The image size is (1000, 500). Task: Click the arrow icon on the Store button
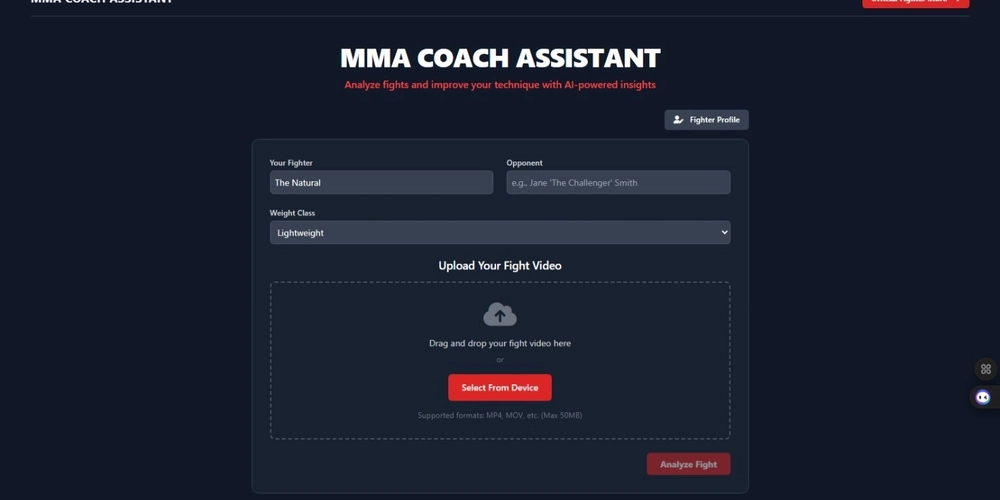958,1
